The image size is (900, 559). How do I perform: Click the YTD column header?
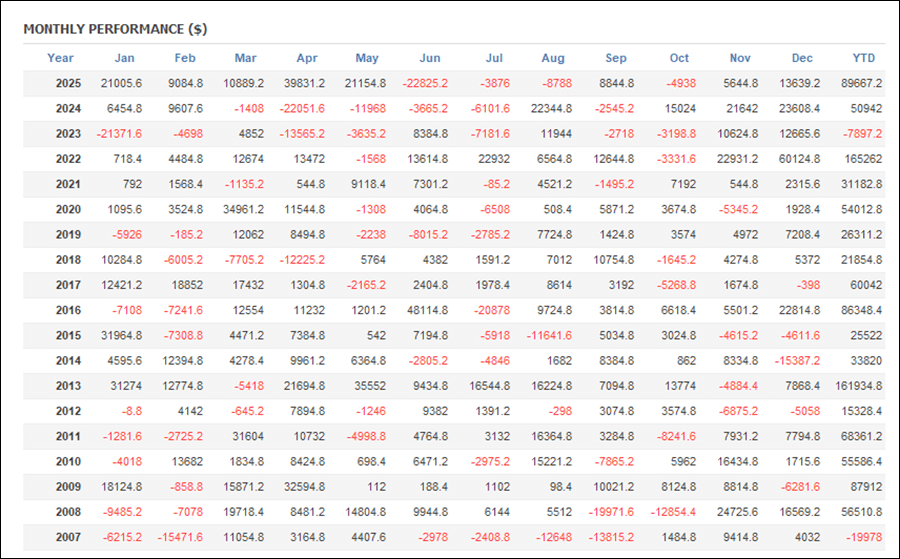(864, 58)
